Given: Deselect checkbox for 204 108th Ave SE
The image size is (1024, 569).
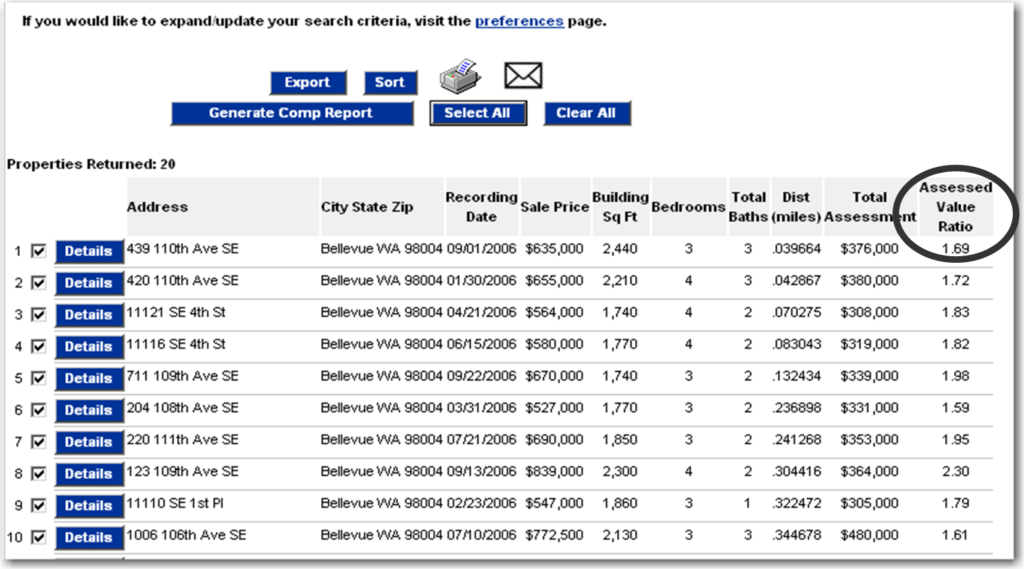Looking at the screenshot, I should pos(39,410).
